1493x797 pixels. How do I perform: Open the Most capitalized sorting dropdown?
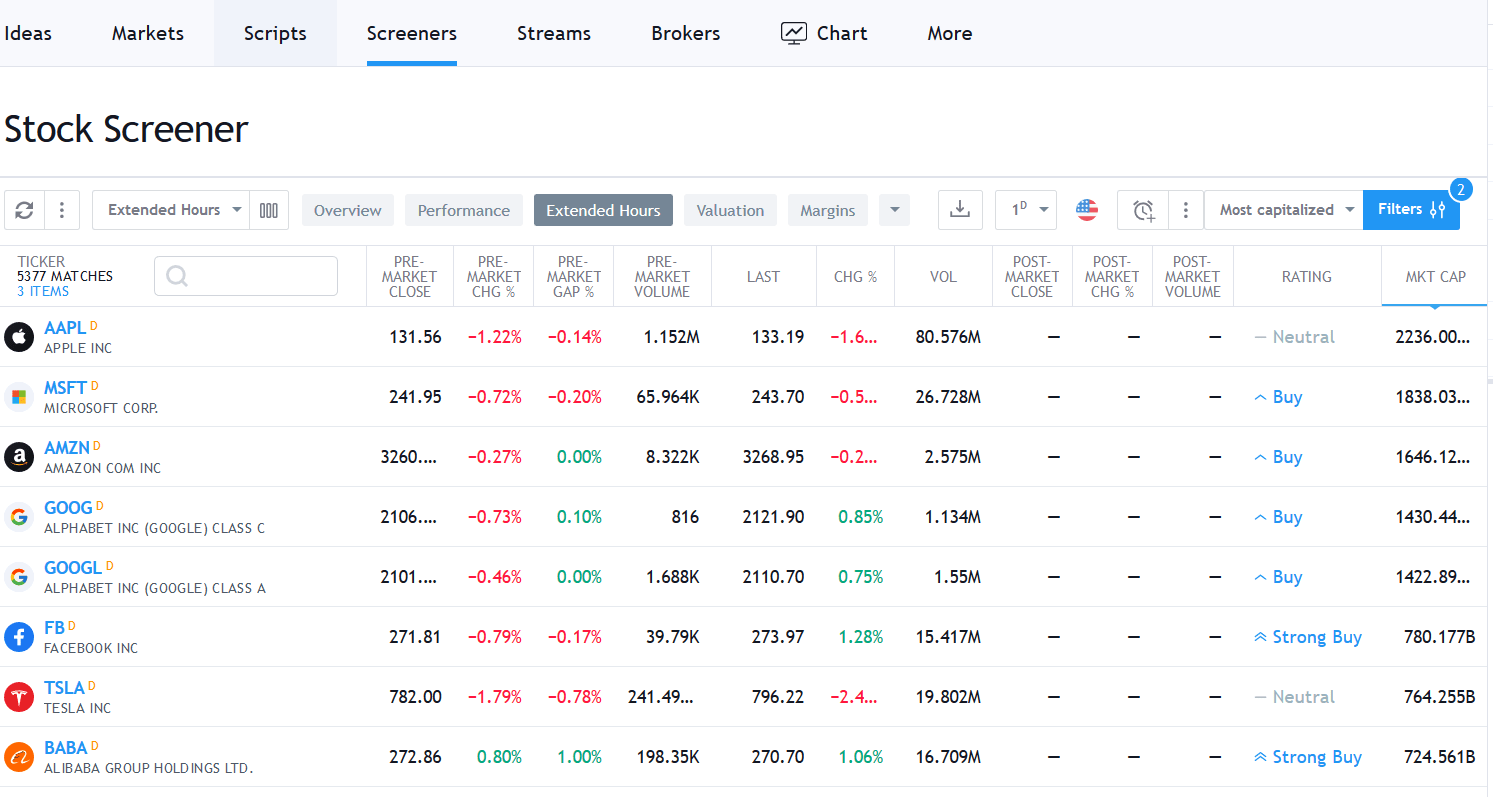click(1283, 209)
